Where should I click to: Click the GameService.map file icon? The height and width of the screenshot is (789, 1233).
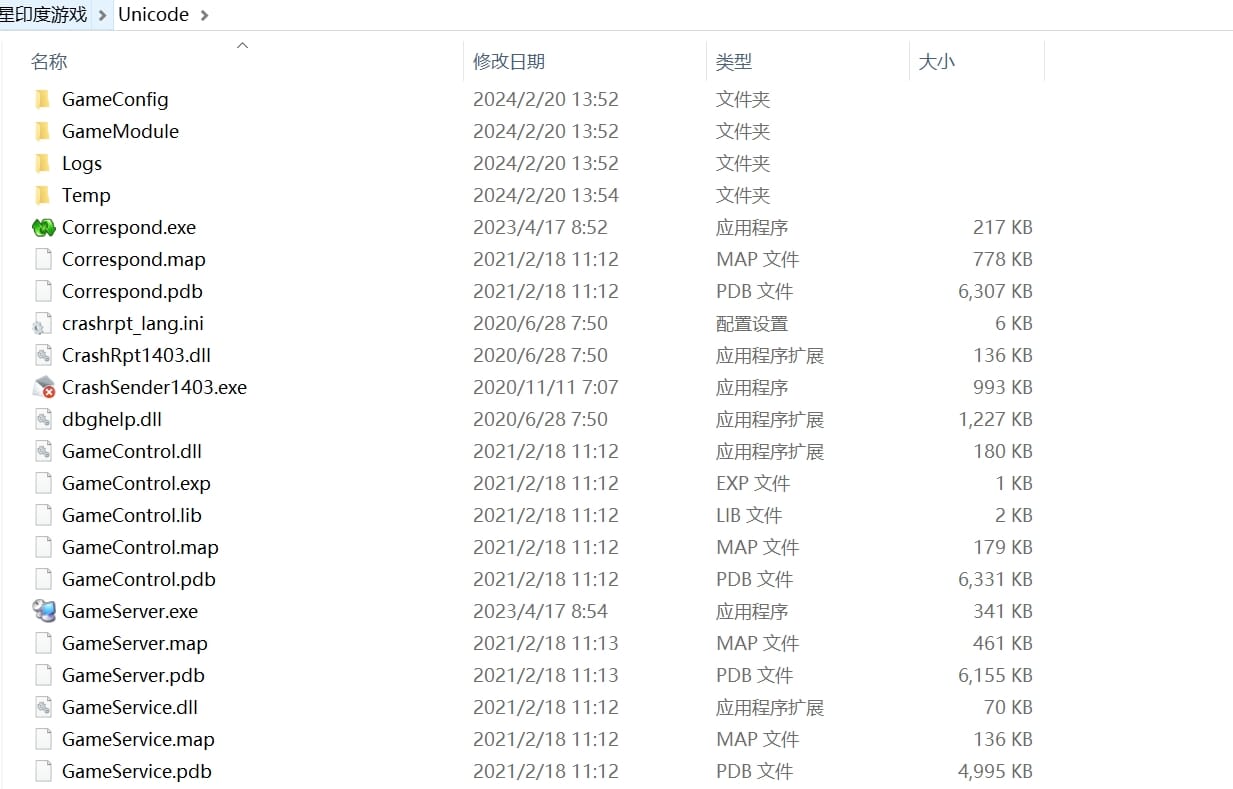(43, 739)
